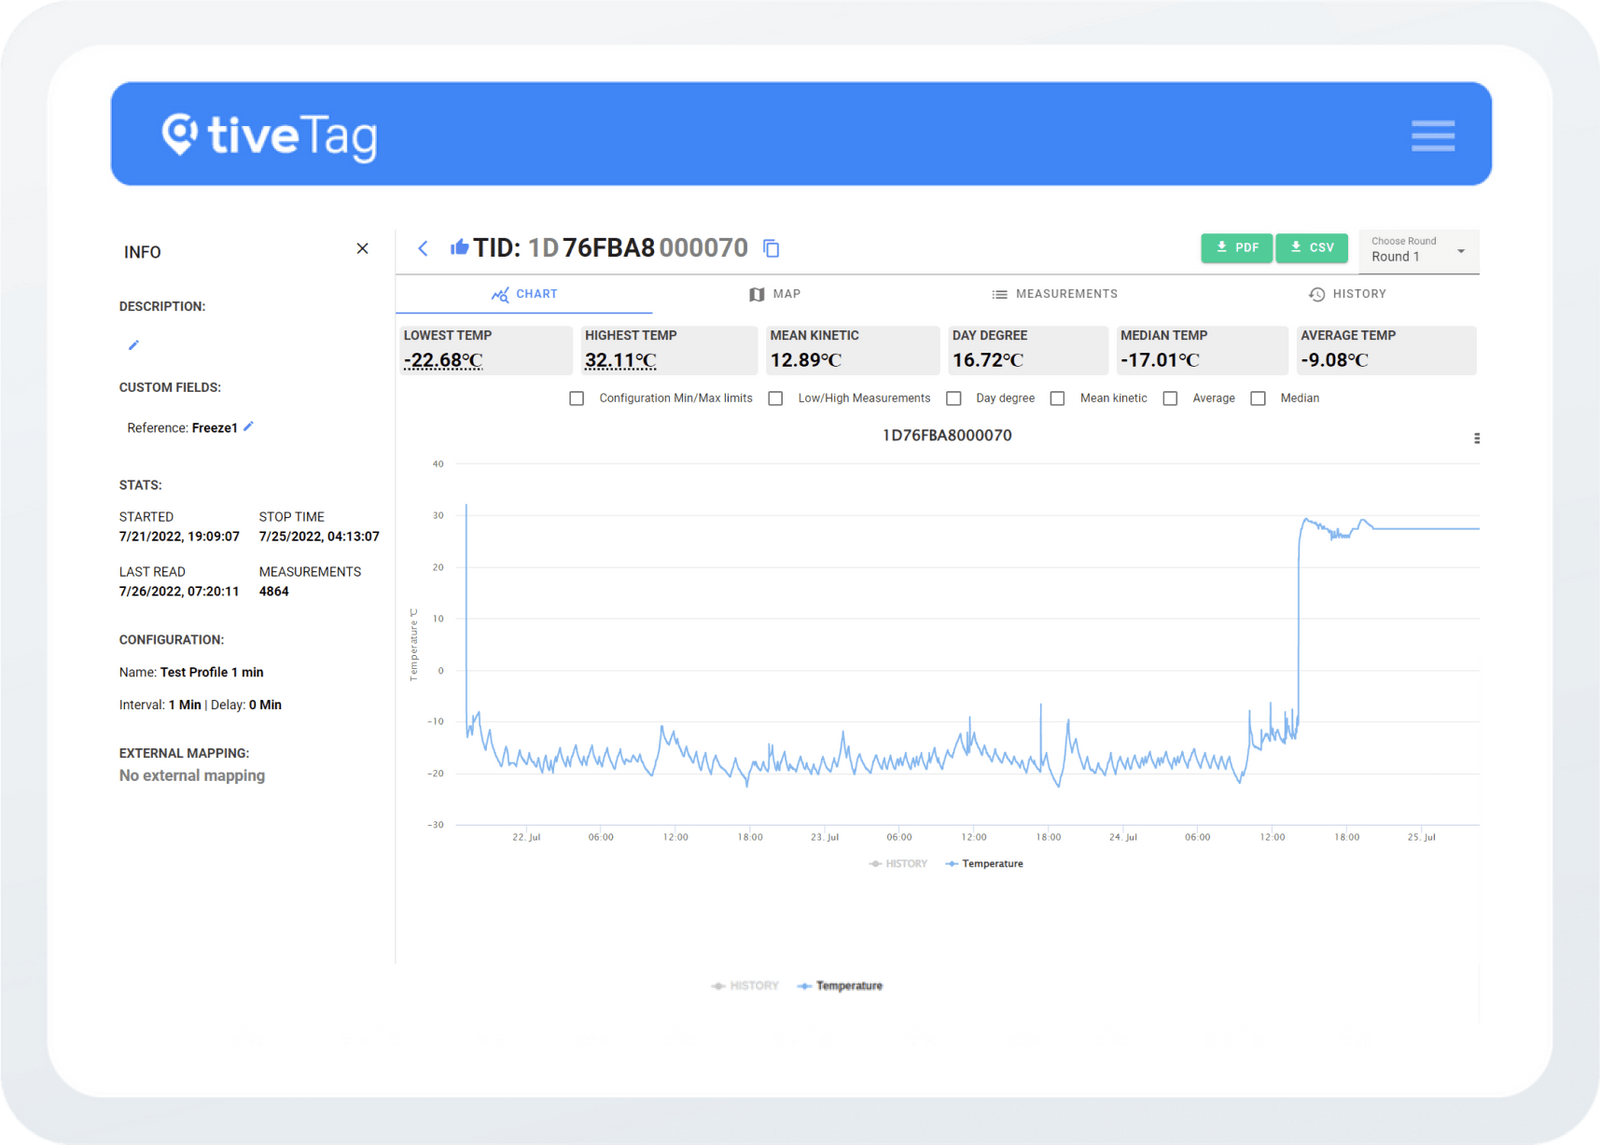
Task: Open the Measurements tab
Action: point(1055,294)
